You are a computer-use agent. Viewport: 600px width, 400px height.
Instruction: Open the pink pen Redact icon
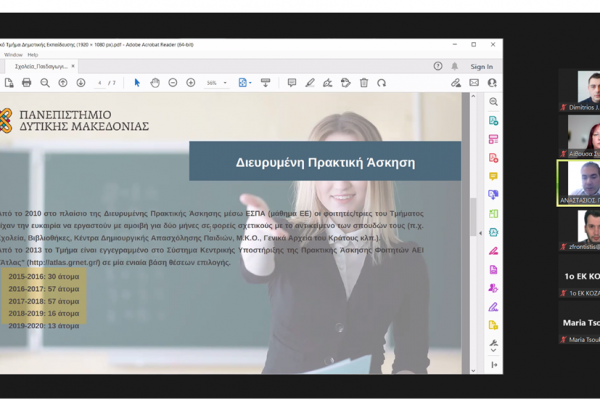[x=494, y=251]
